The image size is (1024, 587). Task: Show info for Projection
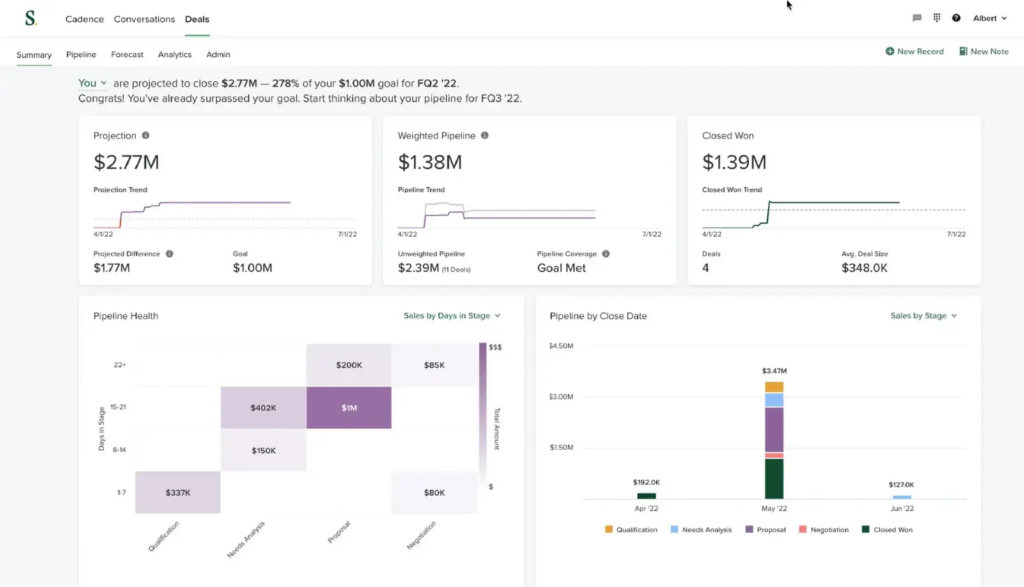[x=146, y=135]
